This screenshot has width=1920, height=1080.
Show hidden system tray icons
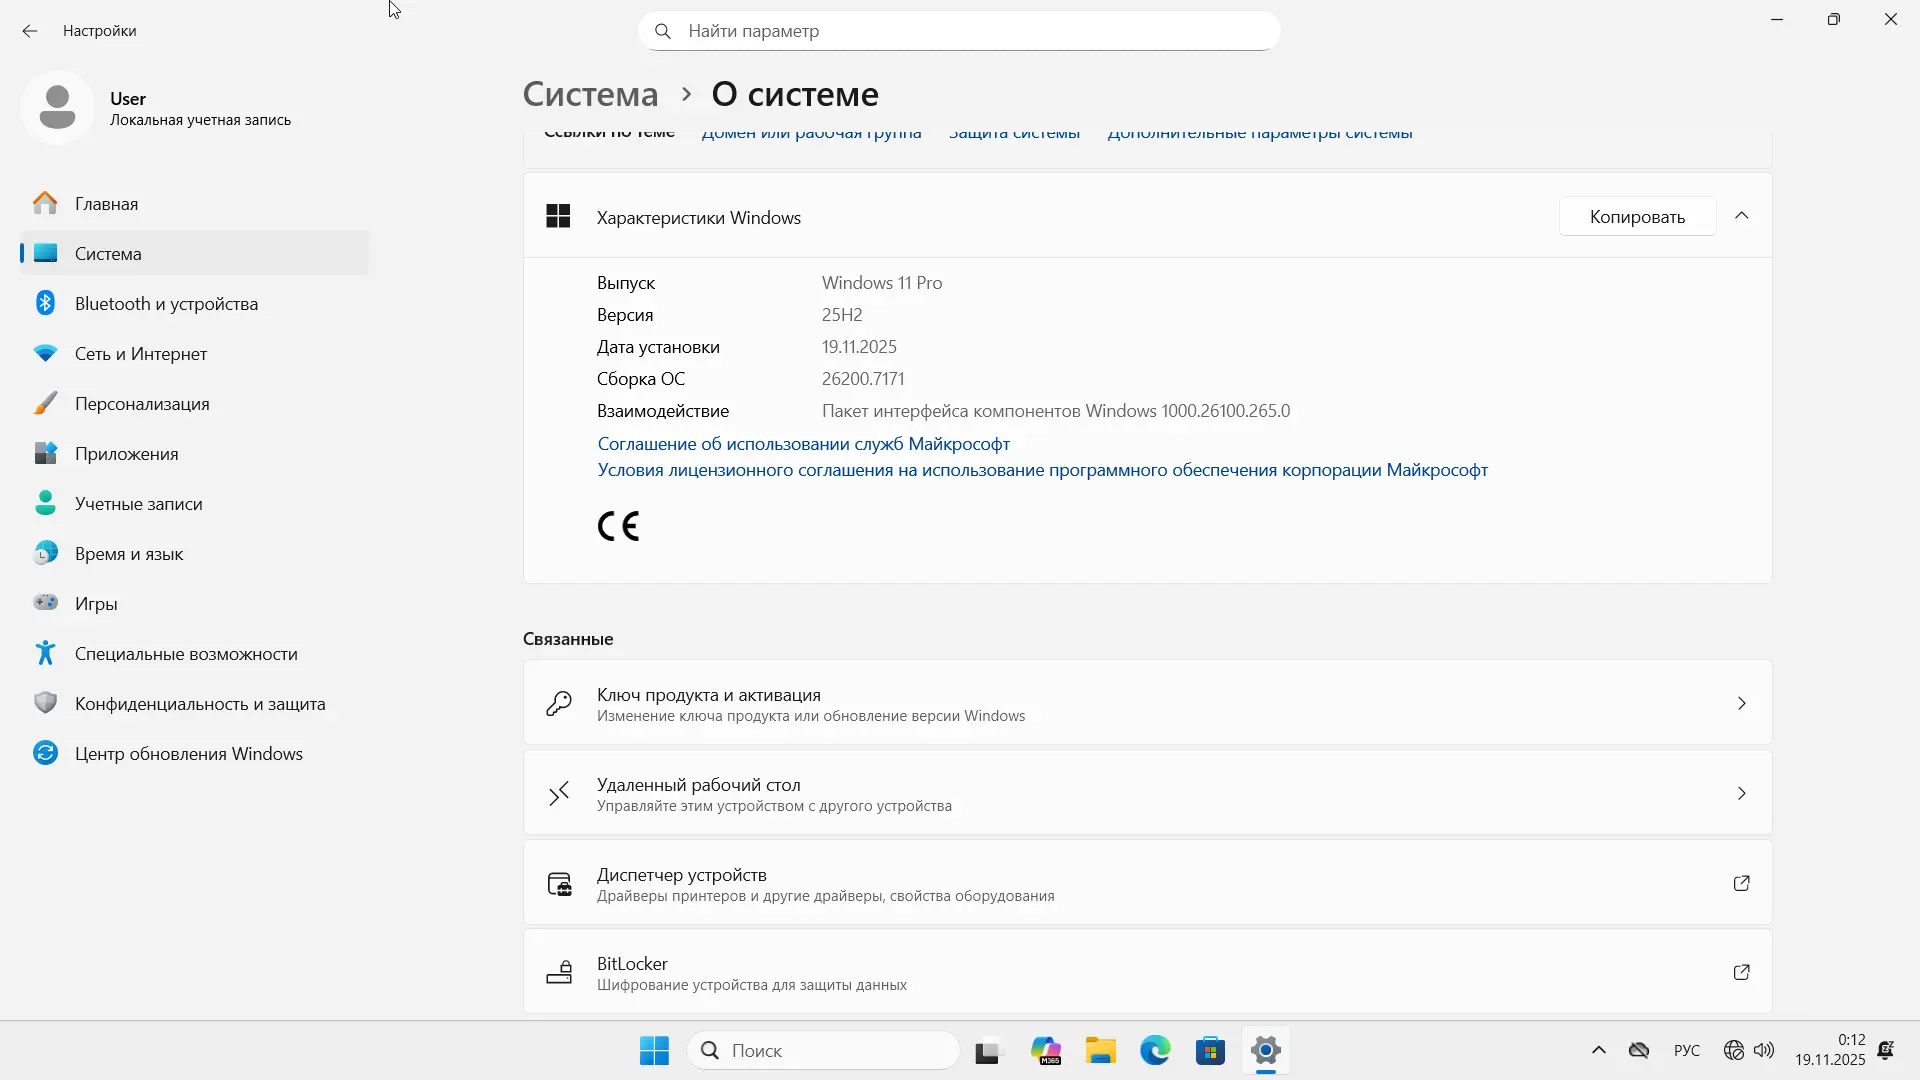pos(1598,1050)
